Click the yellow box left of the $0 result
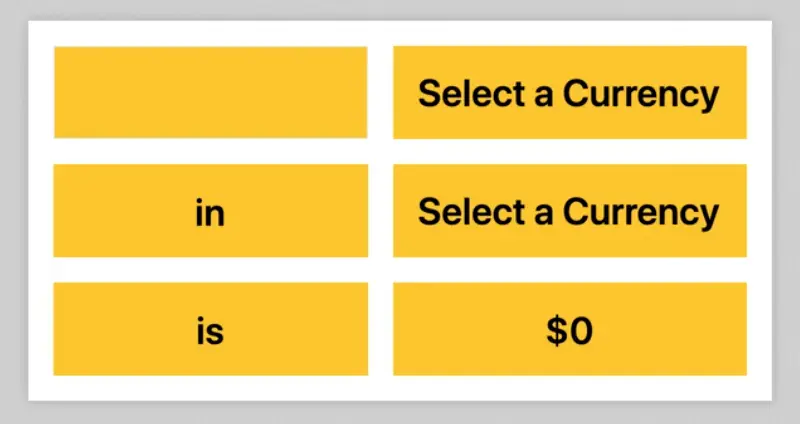Viewport: 800px width, 424px height. (x=210, y=330)
